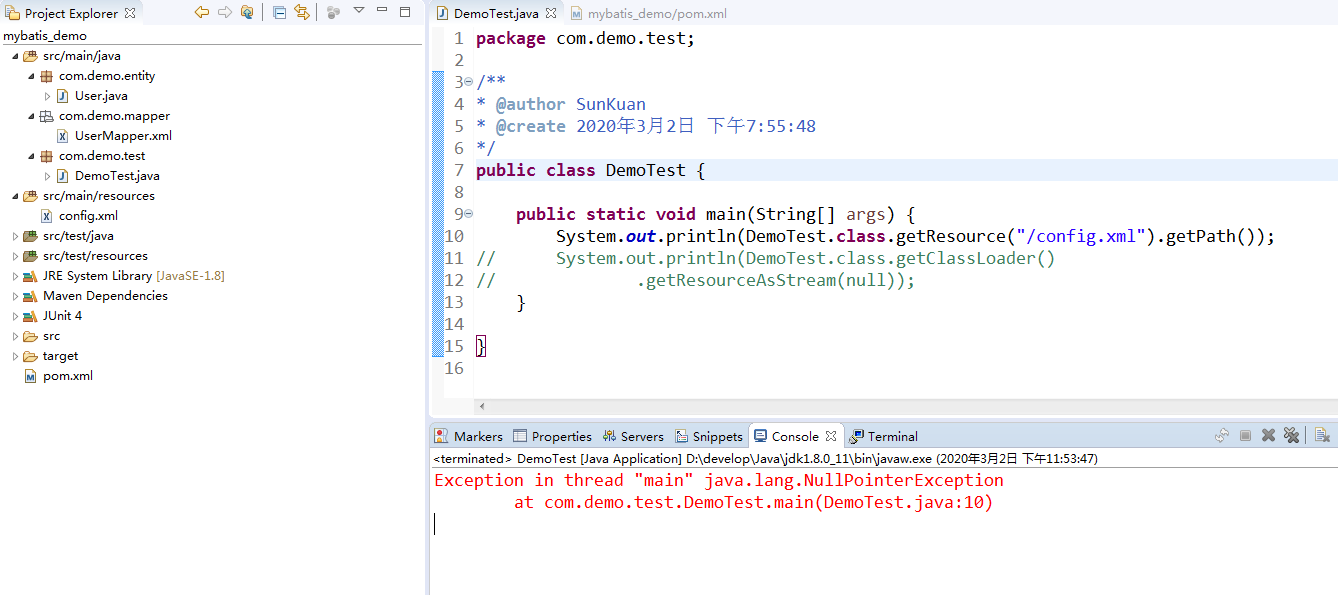Expand the DemoTest.java tree node

[47, 176]
